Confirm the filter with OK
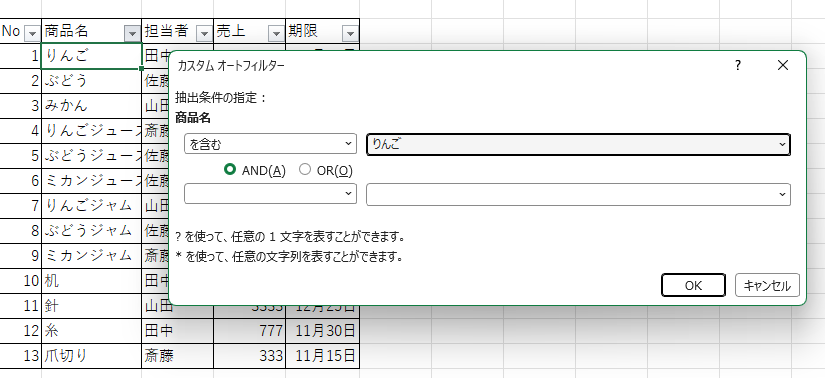This screenshot has width=825, height=378. pyautogui.click(x=693, y=285)
